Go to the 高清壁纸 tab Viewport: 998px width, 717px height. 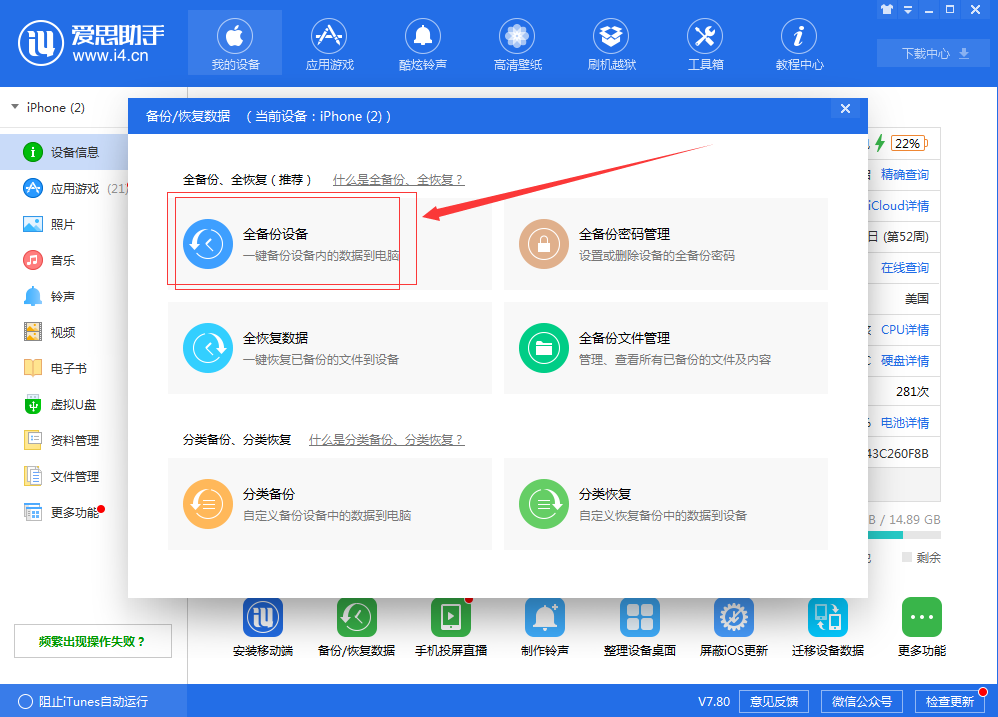pos(517,43)
